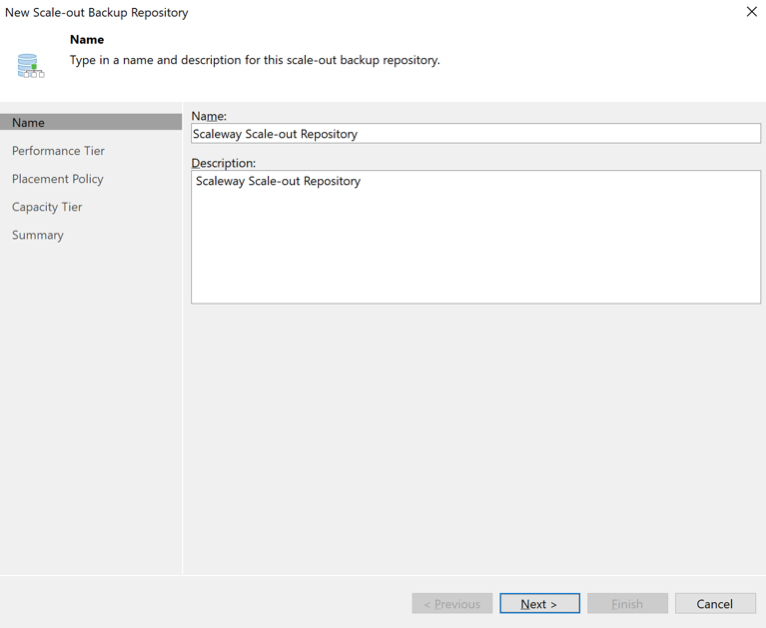
Task: Click the 'Description:' field label
Action: tap(224, 162)
